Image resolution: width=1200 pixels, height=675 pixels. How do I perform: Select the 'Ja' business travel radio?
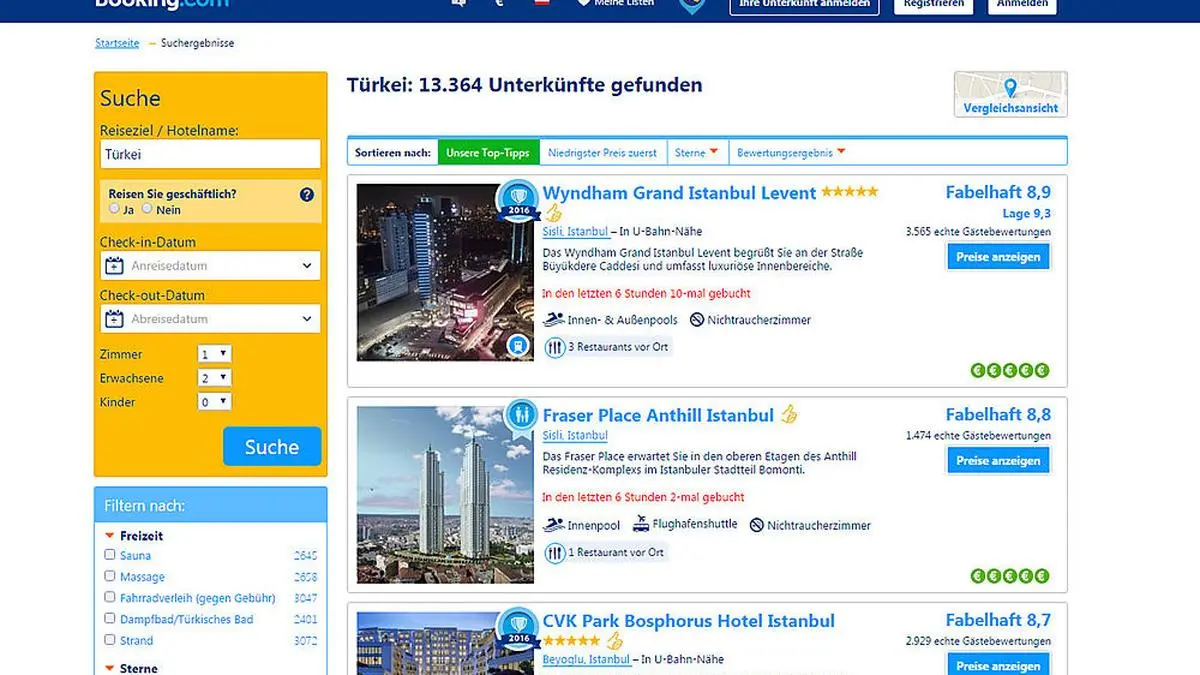click(115, 209)
